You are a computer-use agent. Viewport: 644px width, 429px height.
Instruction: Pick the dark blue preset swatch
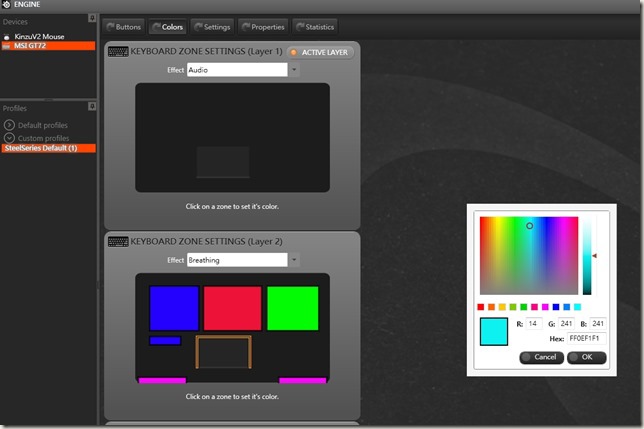[x=556, y=307]
